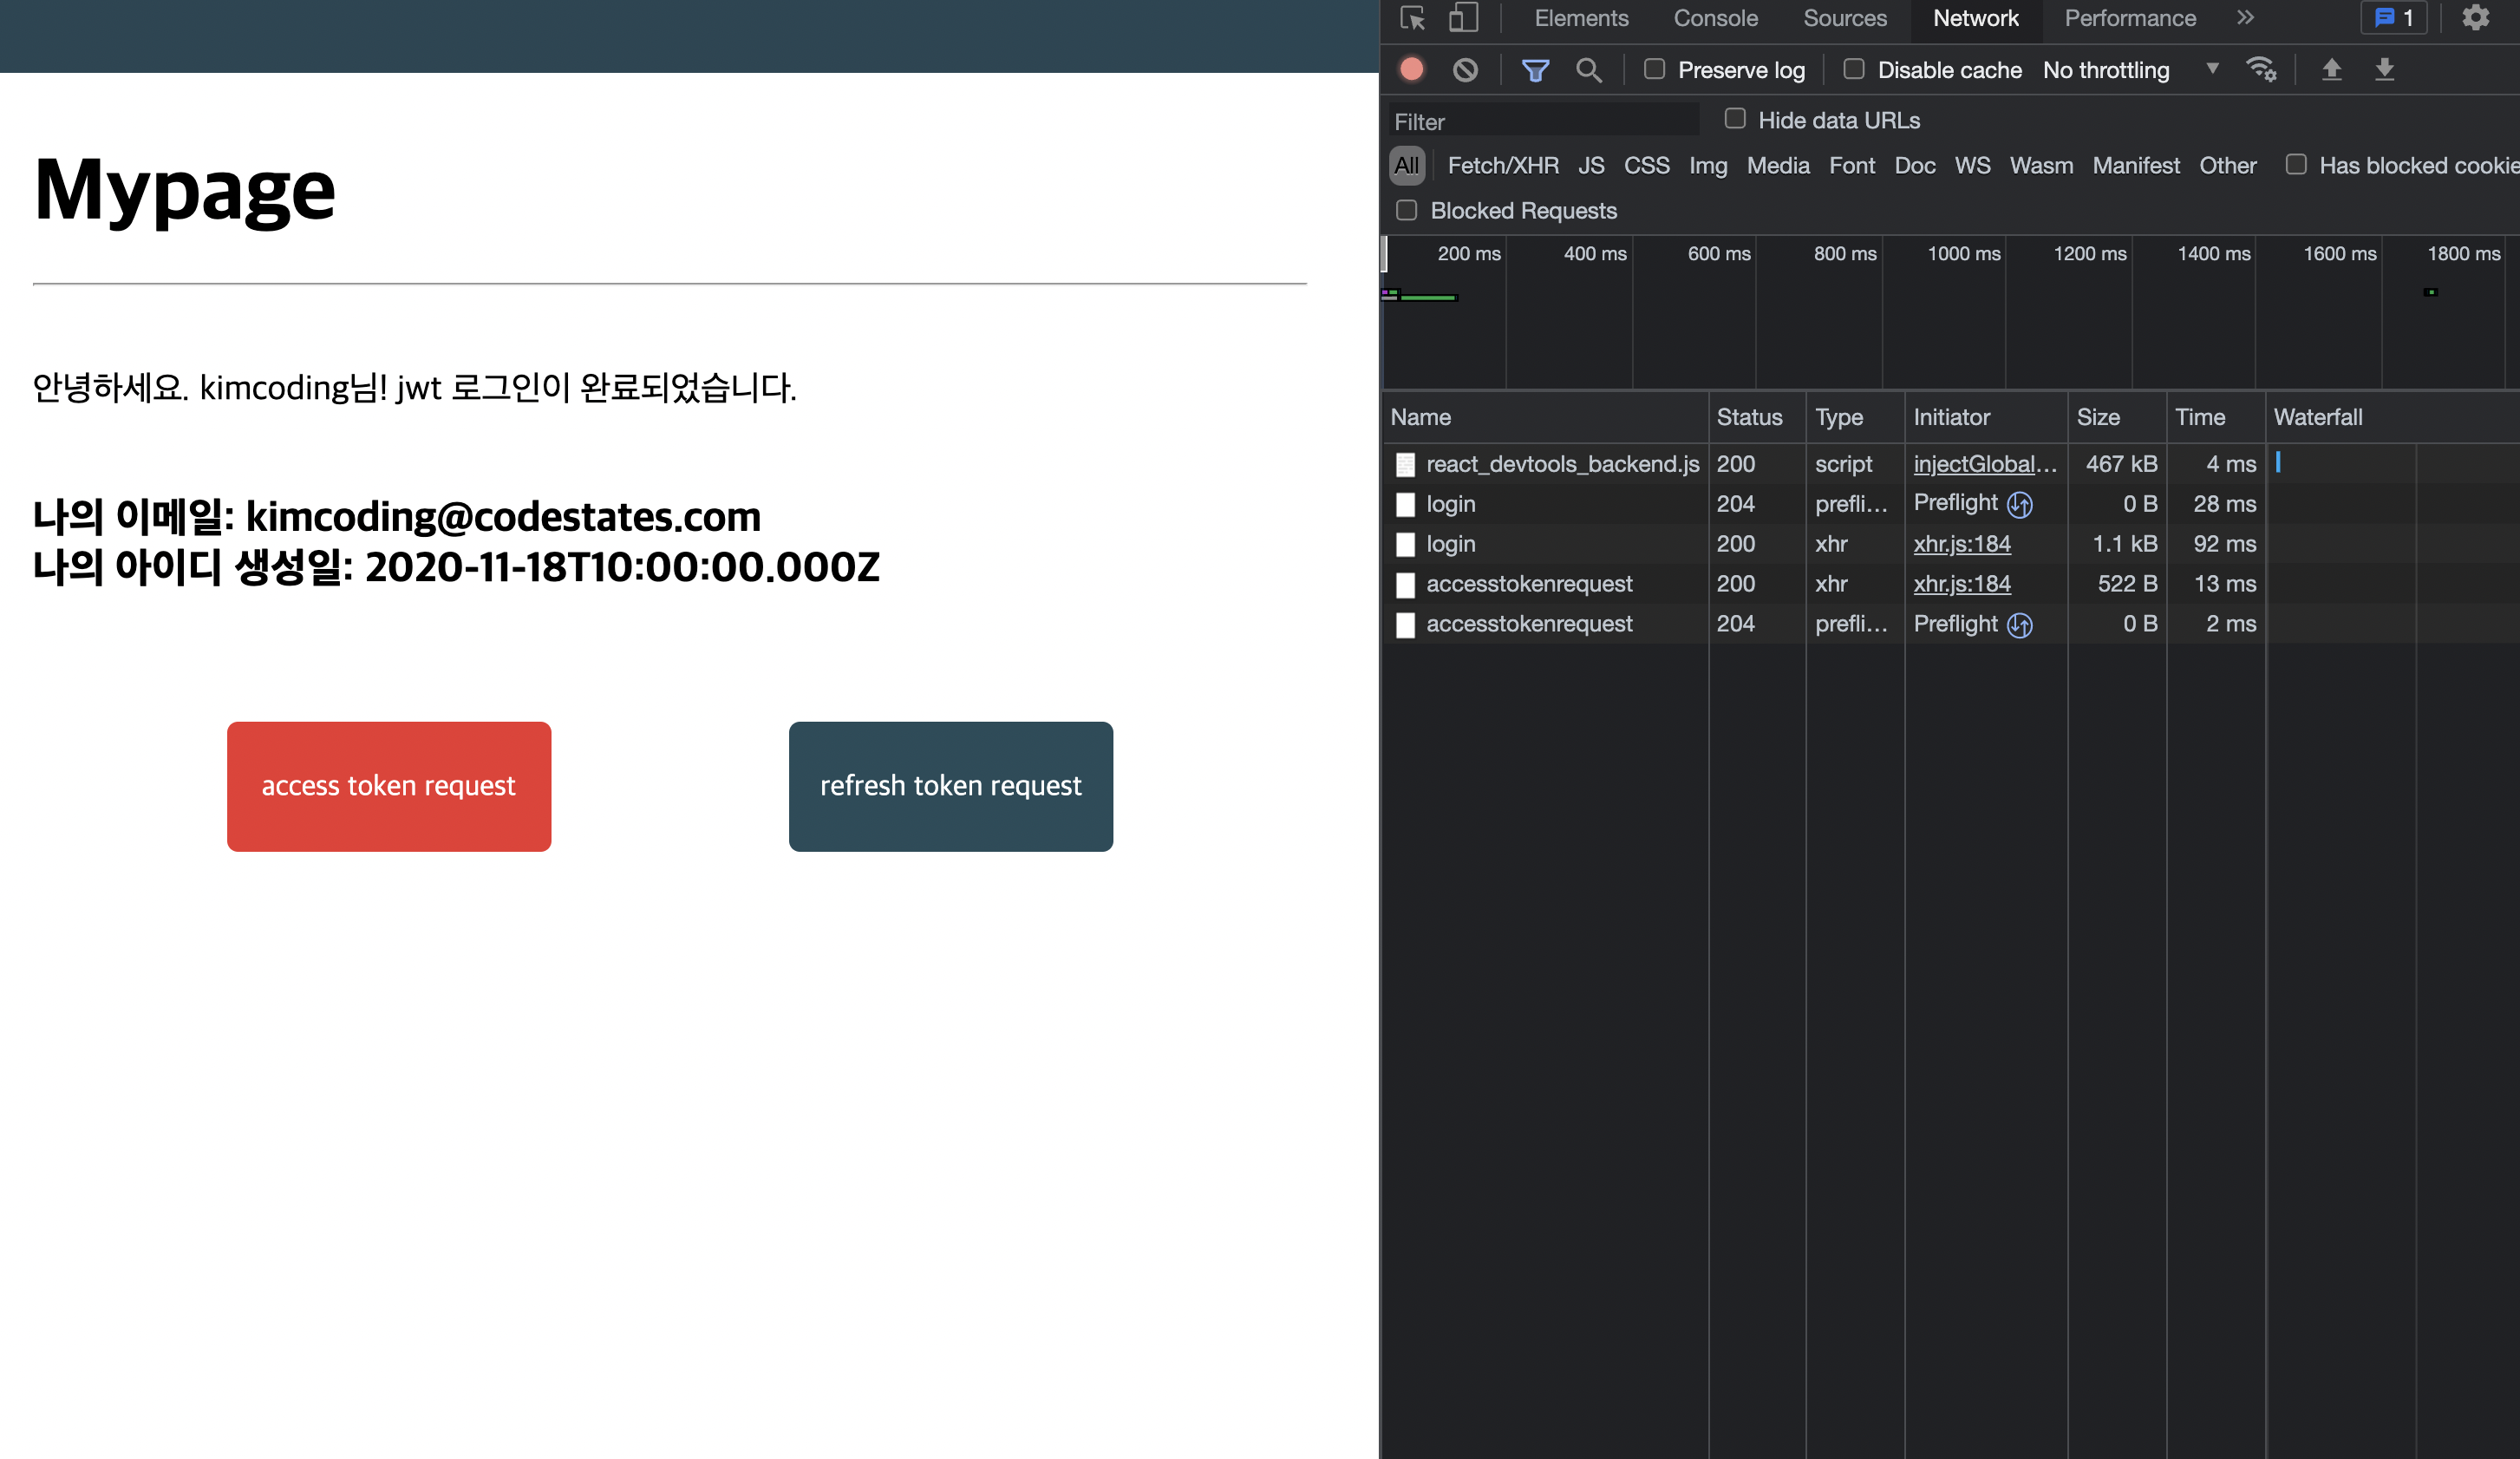2520x1459 pixels.
Task: Filter requests by Fetch/XHR
Action: tap(1502, 165)
